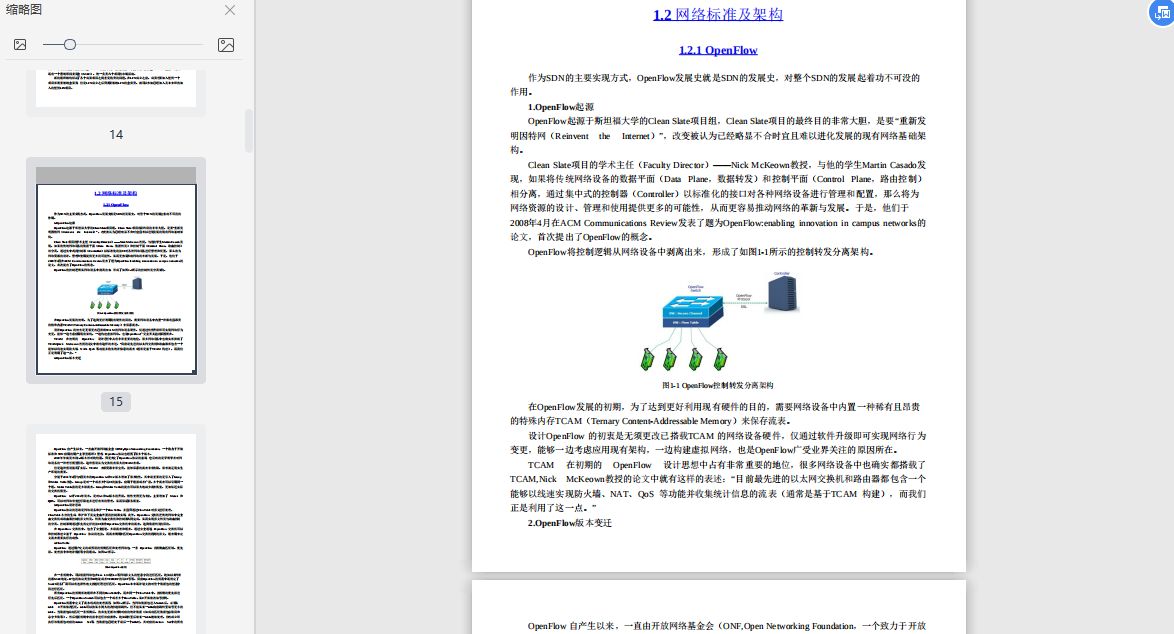The image size is (1174, 634).
Task: Click the page number label 15
Action: 116,402
